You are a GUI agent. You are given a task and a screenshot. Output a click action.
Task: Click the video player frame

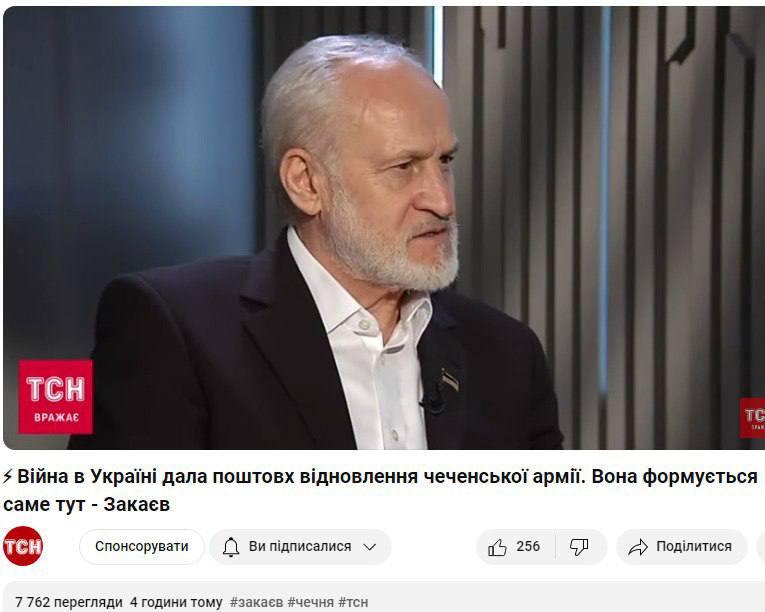(x=384, y=228)
